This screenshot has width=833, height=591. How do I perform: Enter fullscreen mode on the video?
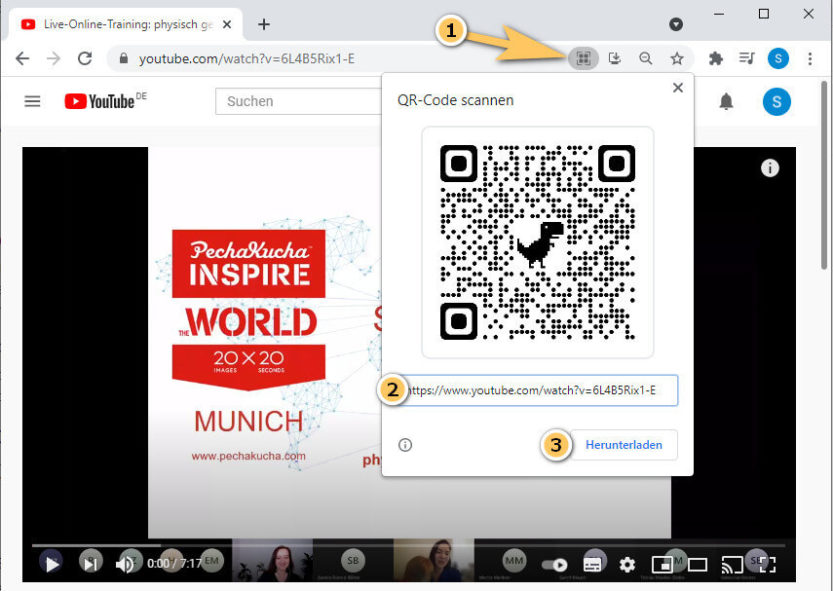[769, 564]
